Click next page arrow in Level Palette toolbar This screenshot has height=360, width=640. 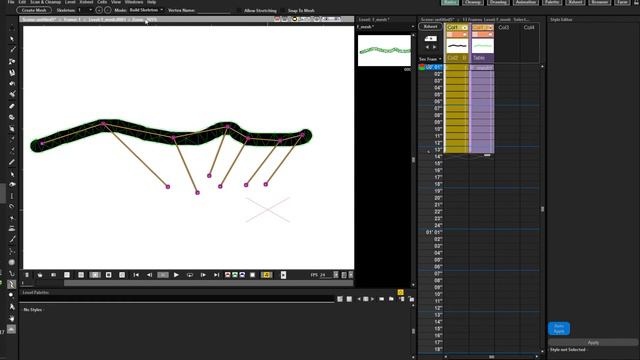coord(372,299)
